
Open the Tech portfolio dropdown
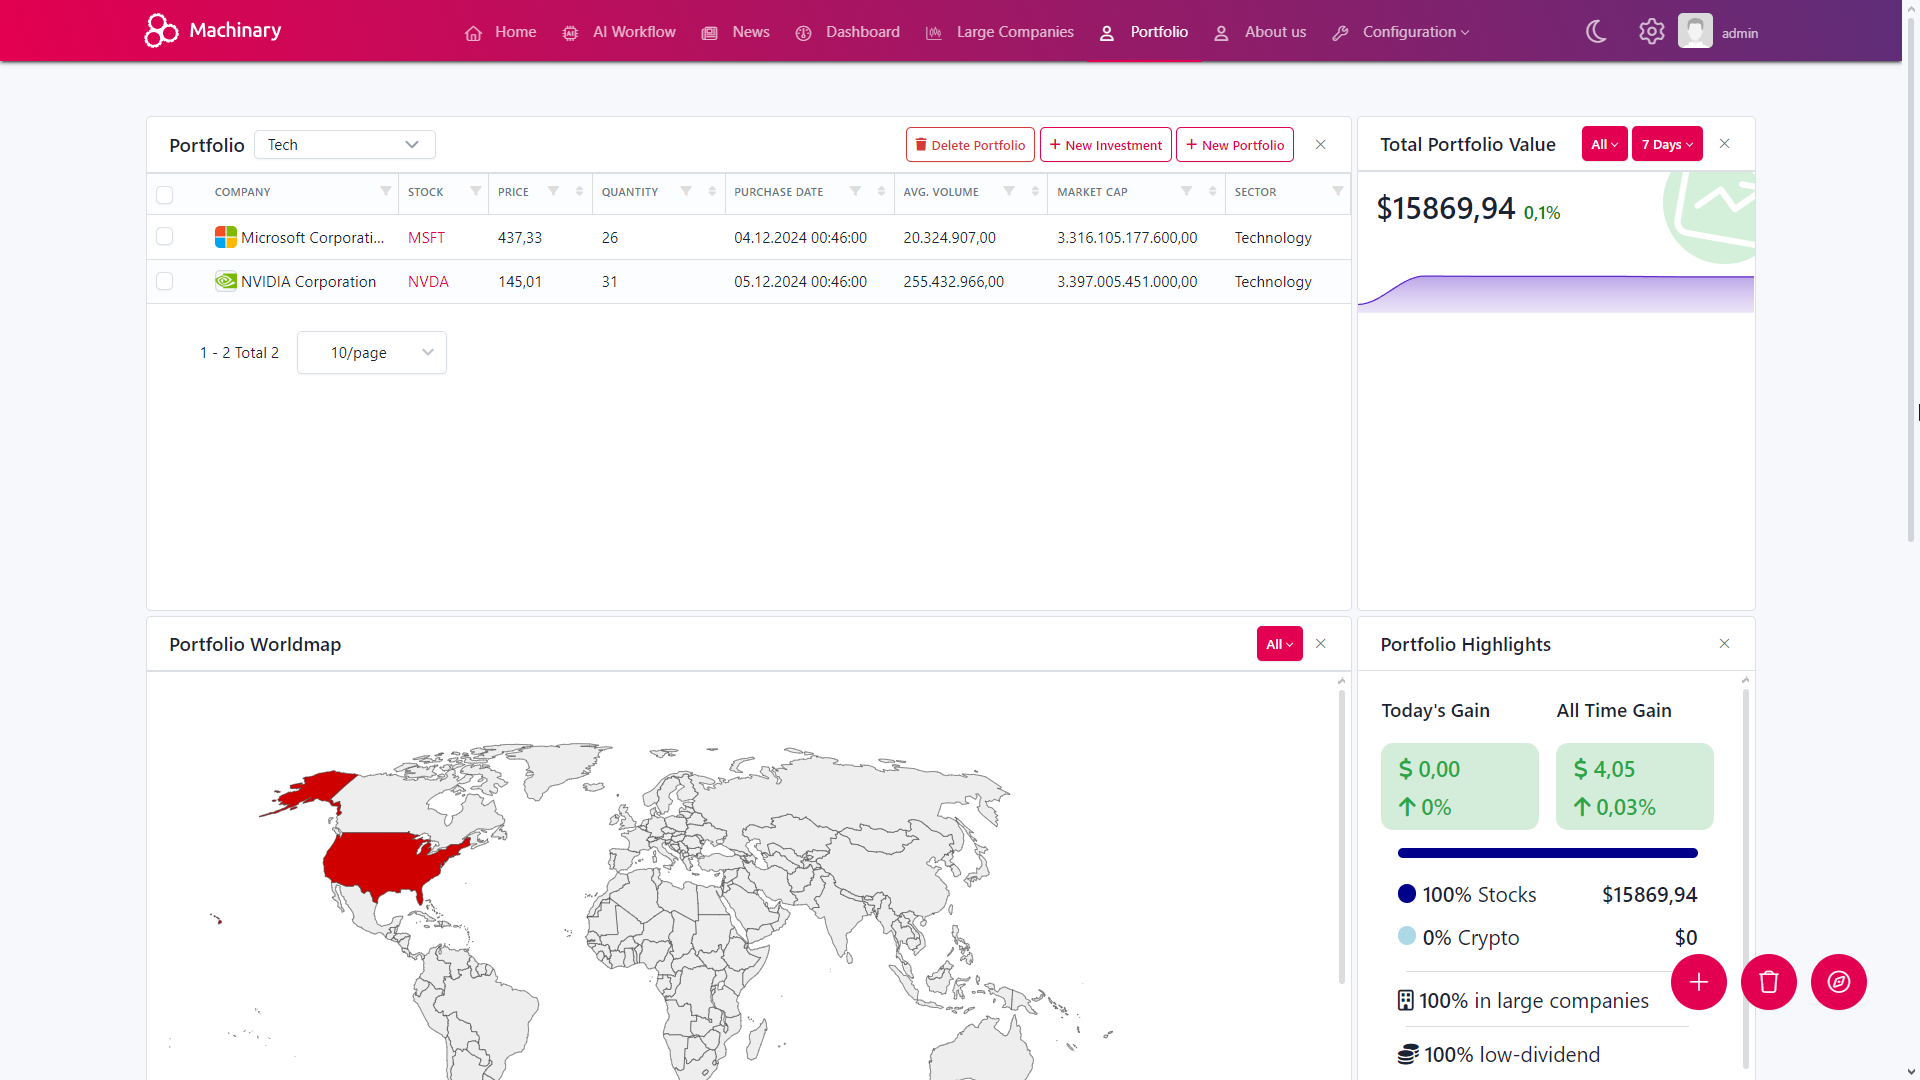(344, 145)
